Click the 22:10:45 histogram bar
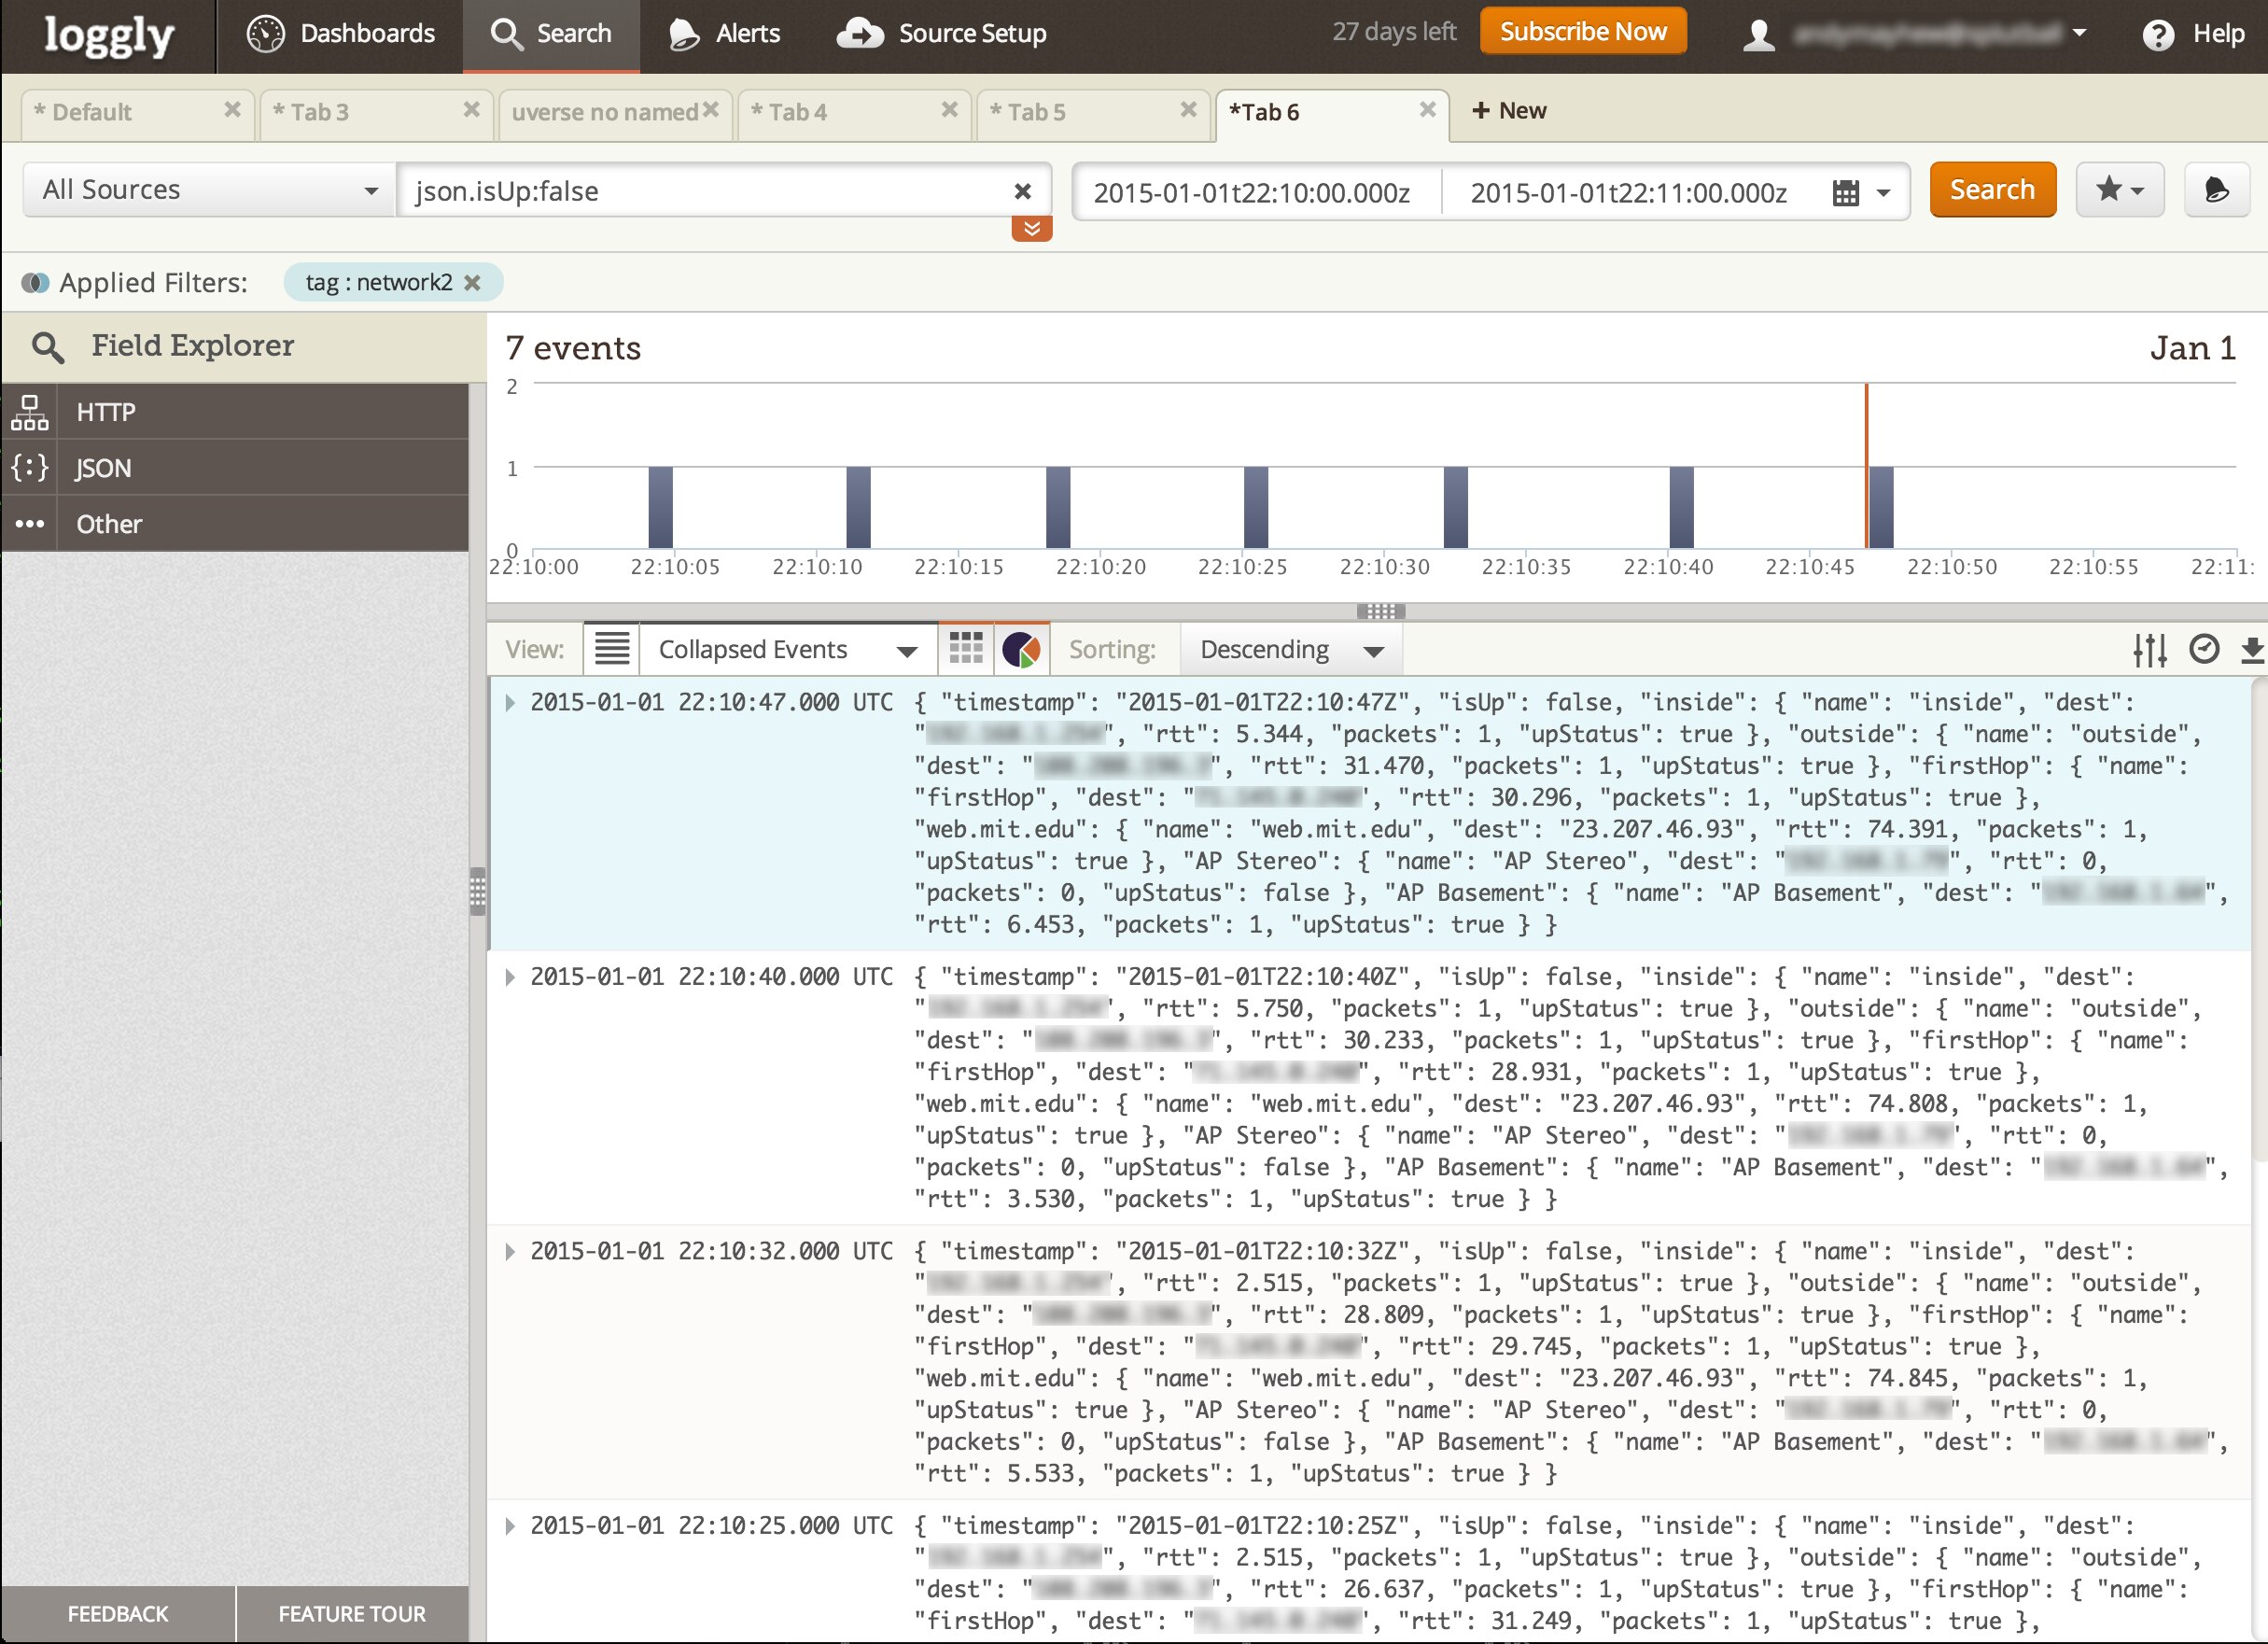This screenshot has height=1644, width=2268. [1880, 506]
